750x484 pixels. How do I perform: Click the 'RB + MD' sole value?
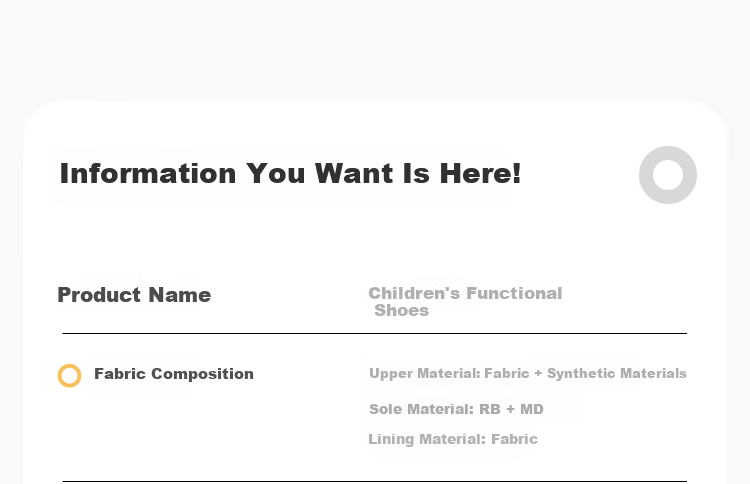[x=511, y=409]
